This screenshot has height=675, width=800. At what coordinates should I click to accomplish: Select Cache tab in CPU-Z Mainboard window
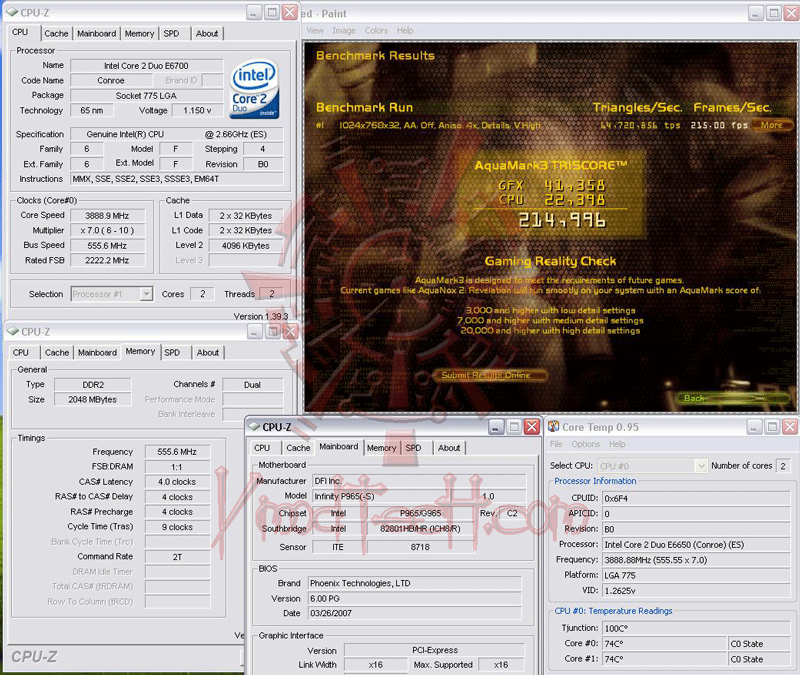click(298, 448)
